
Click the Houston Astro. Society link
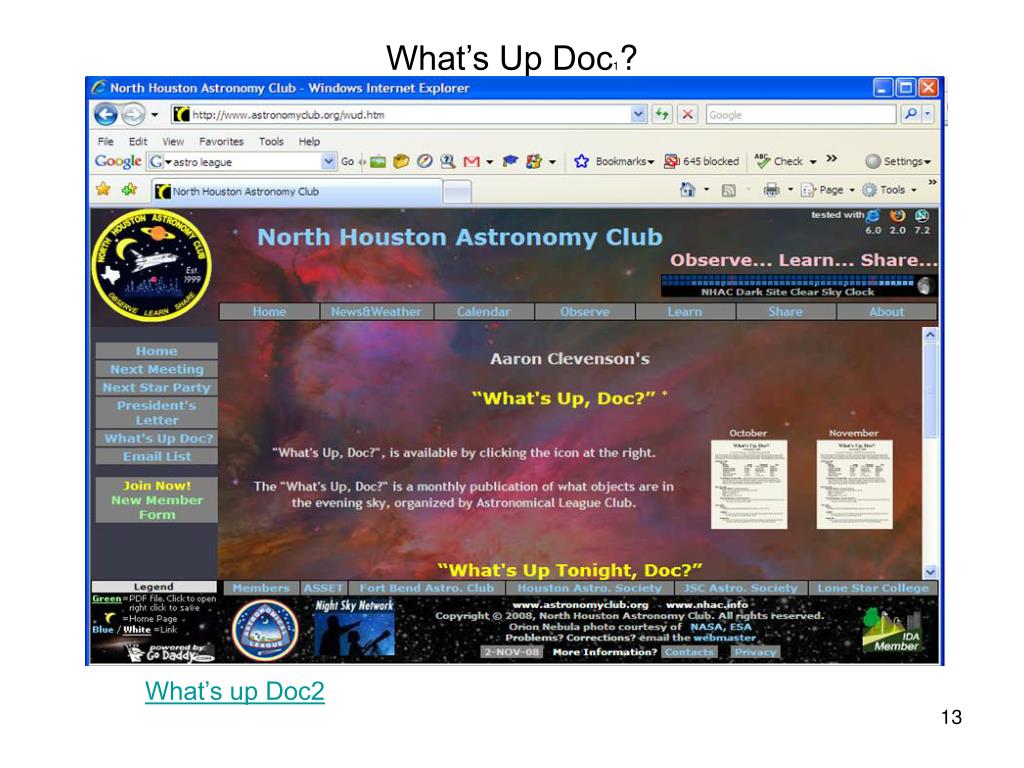pos(589,588)
